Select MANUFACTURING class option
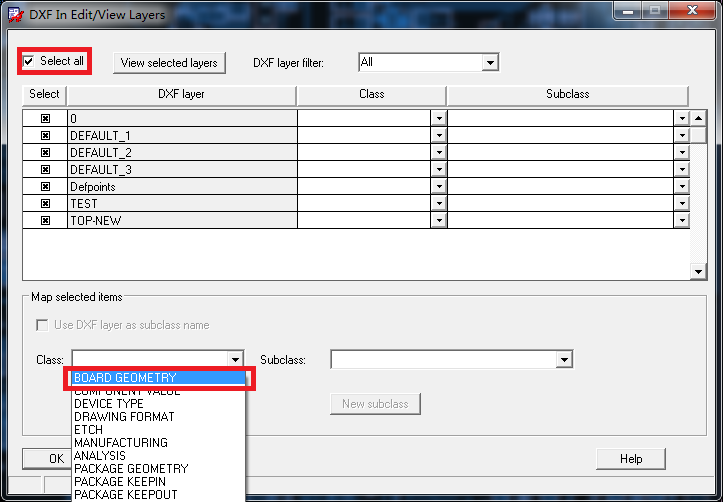723x502 pixels. click(121, 443)
